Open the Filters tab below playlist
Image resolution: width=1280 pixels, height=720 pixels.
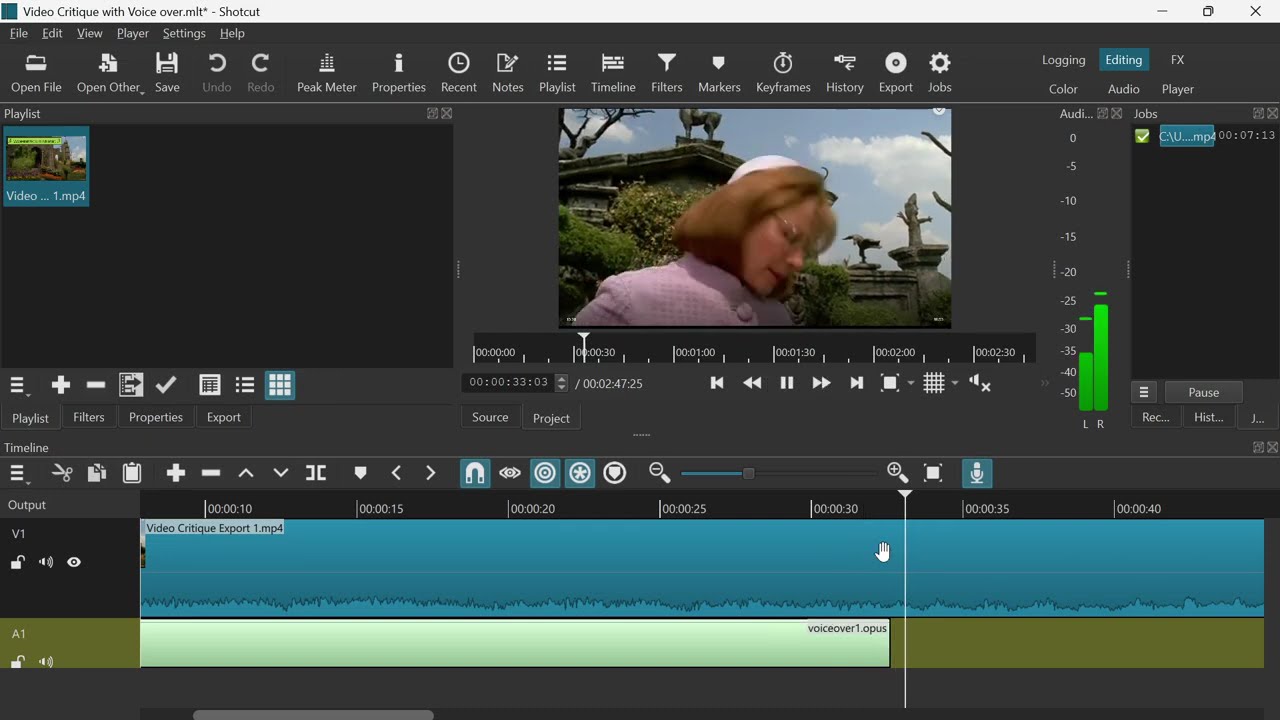(88, 417)
